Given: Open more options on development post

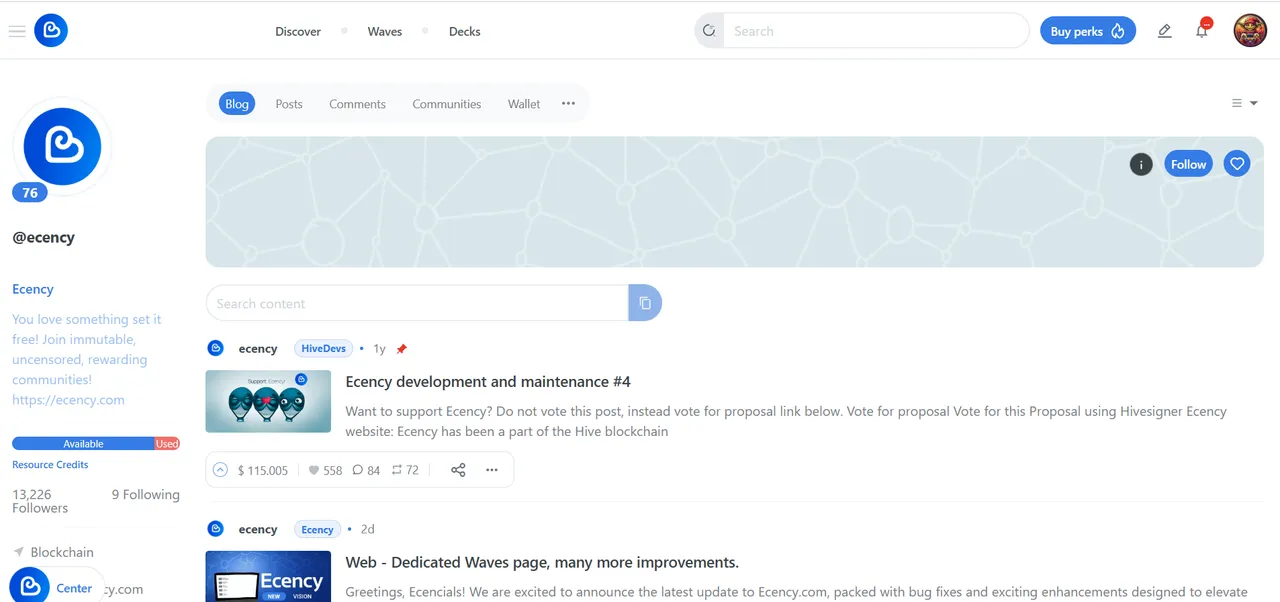Looking at the screenshot, I should click(x=491, y=470).
